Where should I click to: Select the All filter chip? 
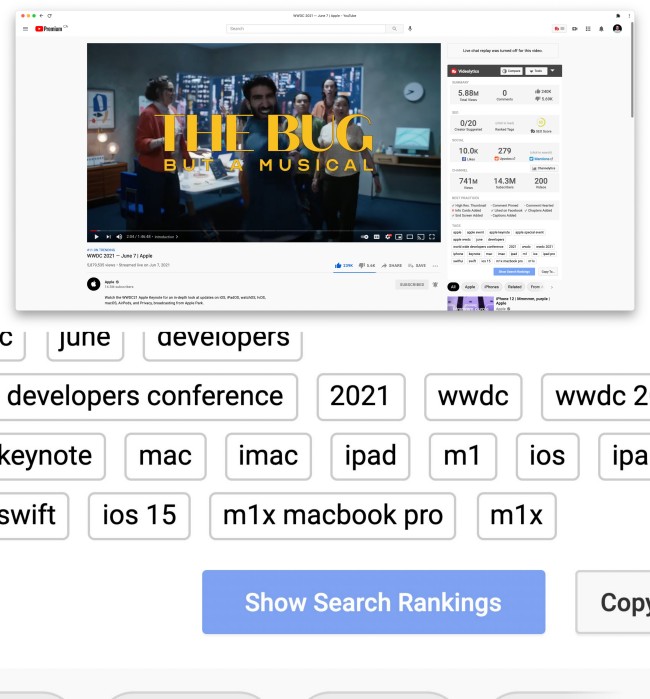[453, 287]
